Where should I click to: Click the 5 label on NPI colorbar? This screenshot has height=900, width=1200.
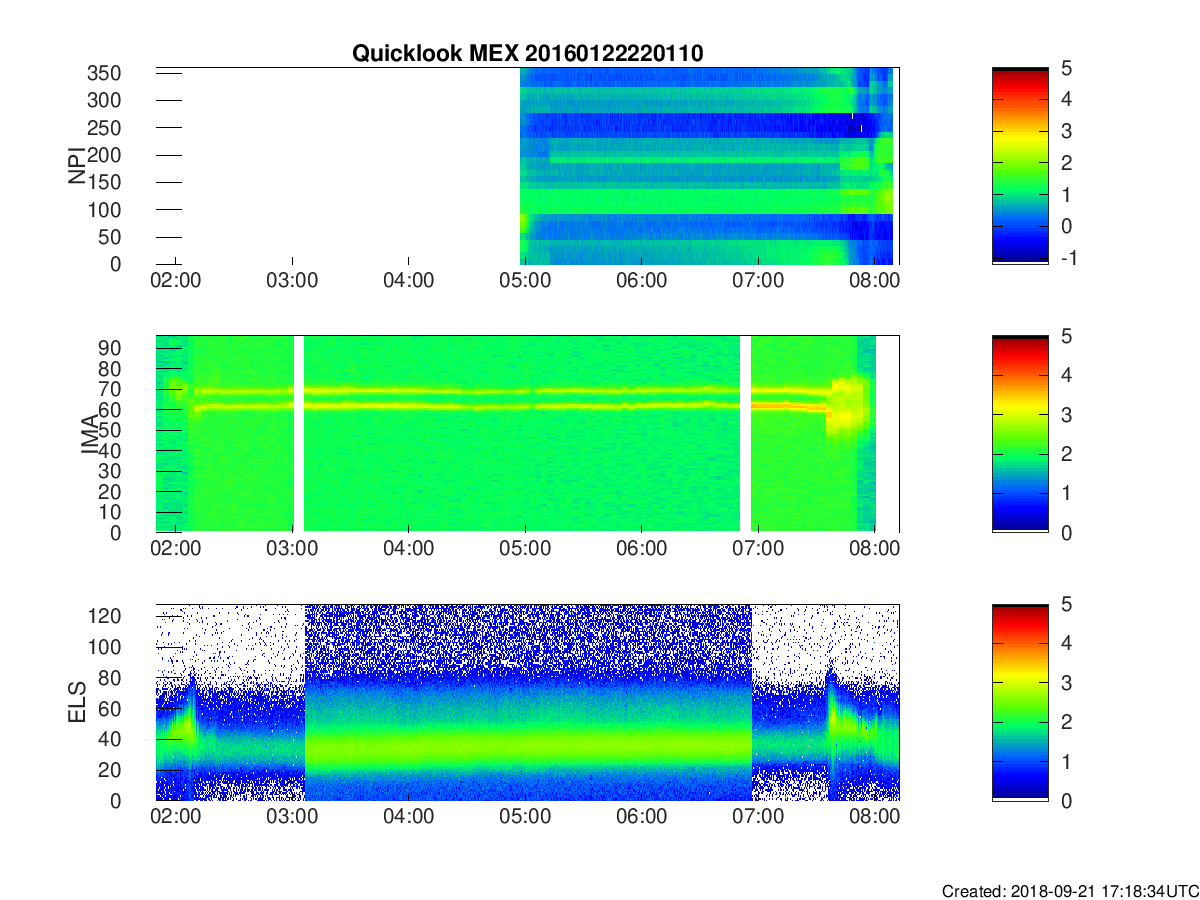coord(1066,68)
